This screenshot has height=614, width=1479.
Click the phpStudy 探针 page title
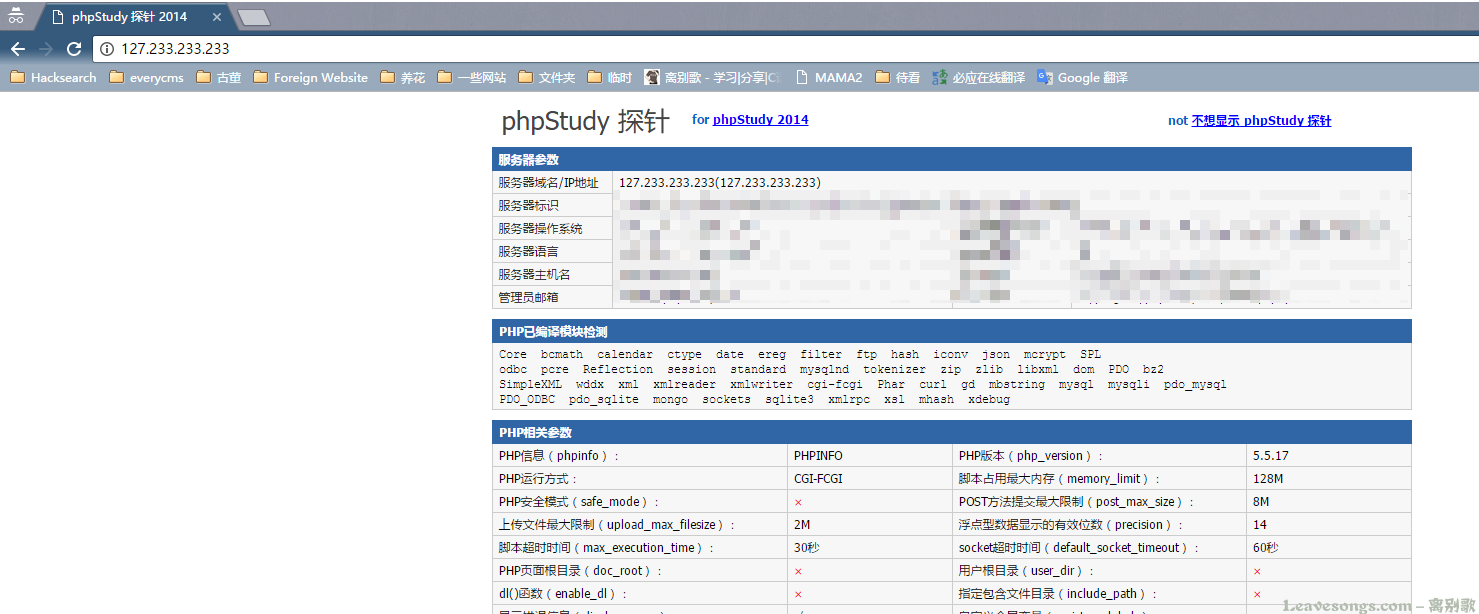585,121
